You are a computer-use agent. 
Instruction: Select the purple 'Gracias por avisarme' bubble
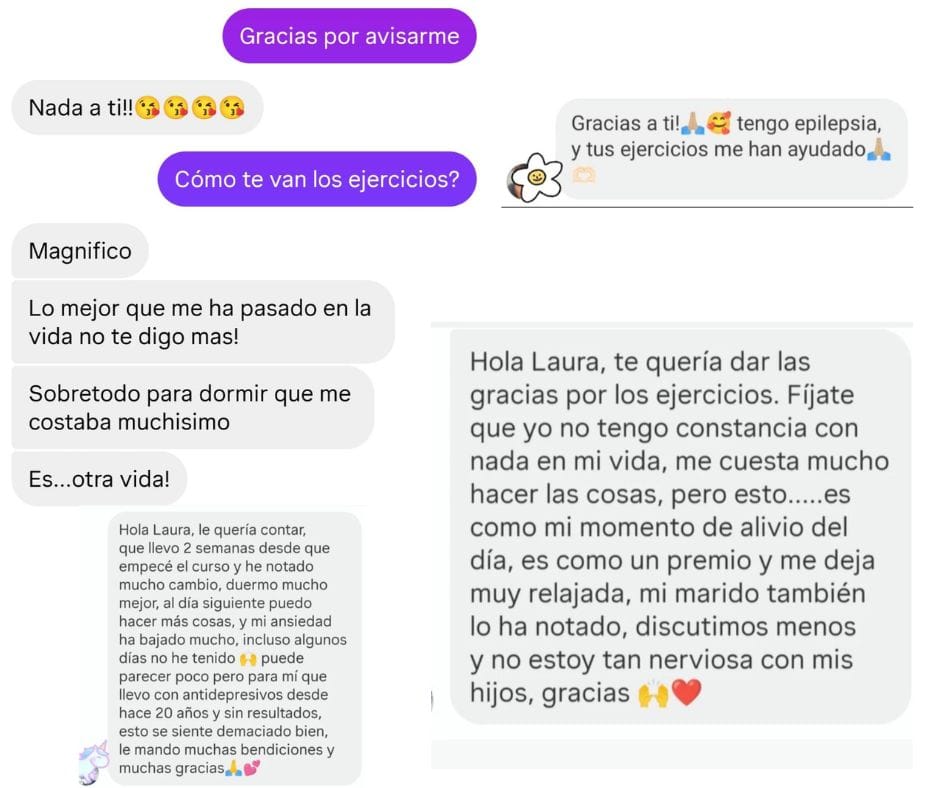pos(350,36)
